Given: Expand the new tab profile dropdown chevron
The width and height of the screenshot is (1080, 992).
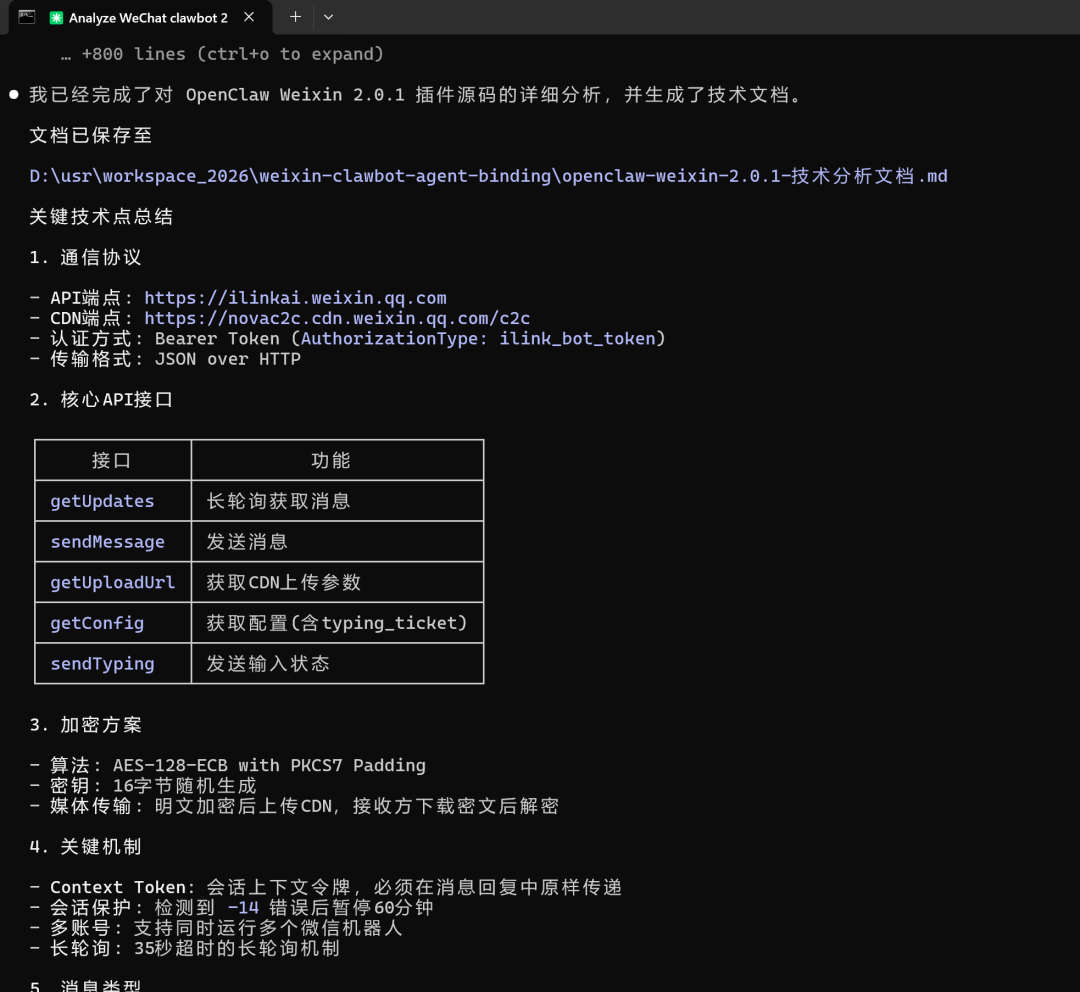Looking at the screenshot, I should click(328, 17).
